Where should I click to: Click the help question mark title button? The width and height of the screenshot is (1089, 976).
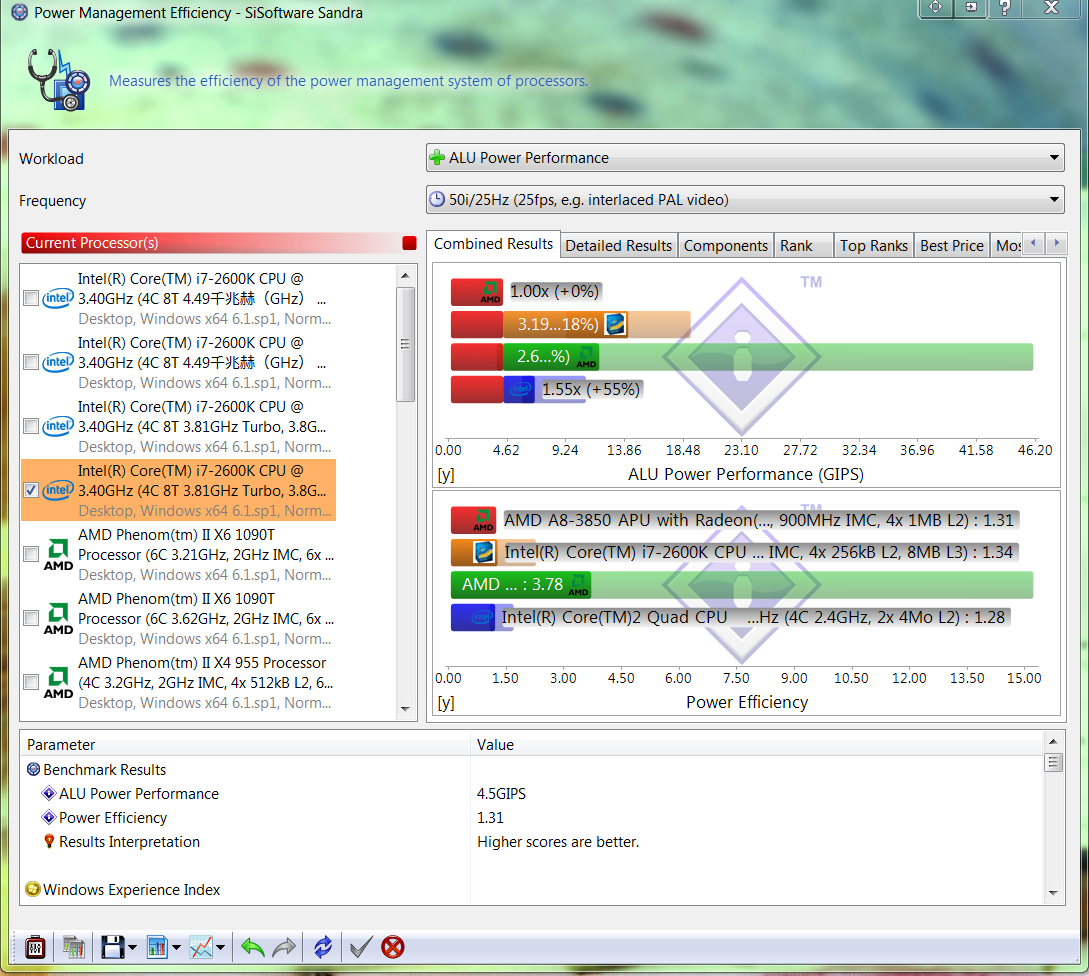1004,8
